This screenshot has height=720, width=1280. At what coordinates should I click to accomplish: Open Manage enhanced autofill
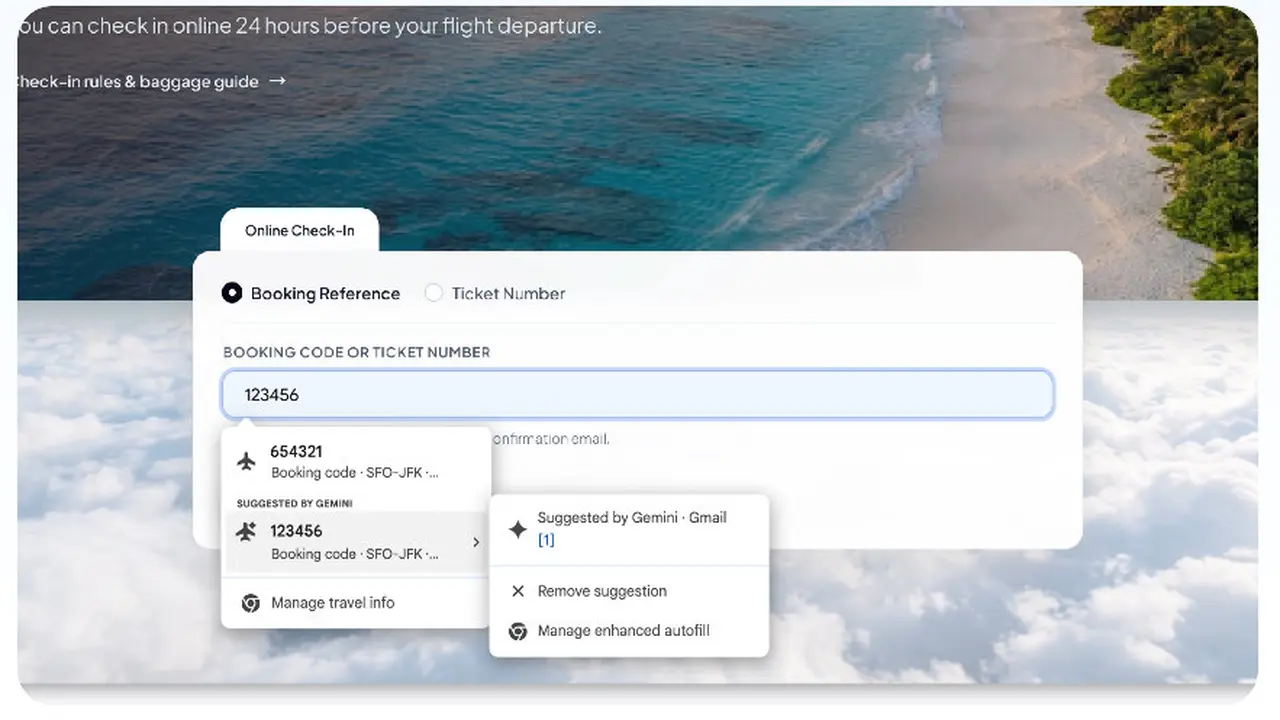pos(629,631)
